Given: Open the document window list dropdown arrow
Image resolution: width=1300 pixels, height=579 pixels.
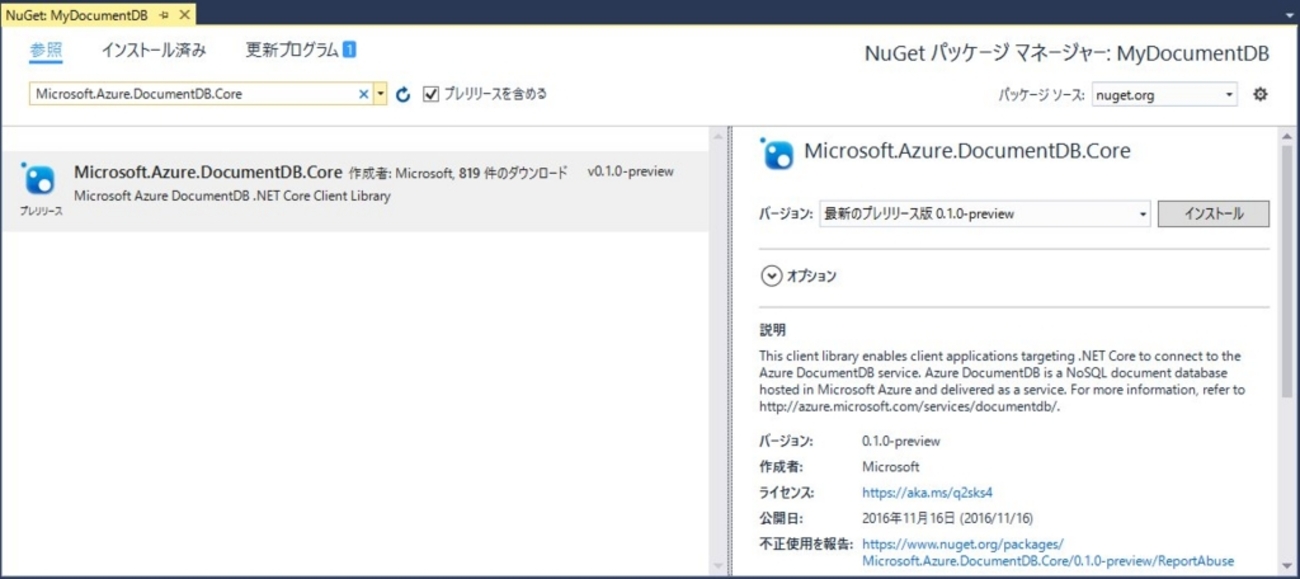Looking at the screenshot, I should pyautogui.click(x=1288, y=15).
